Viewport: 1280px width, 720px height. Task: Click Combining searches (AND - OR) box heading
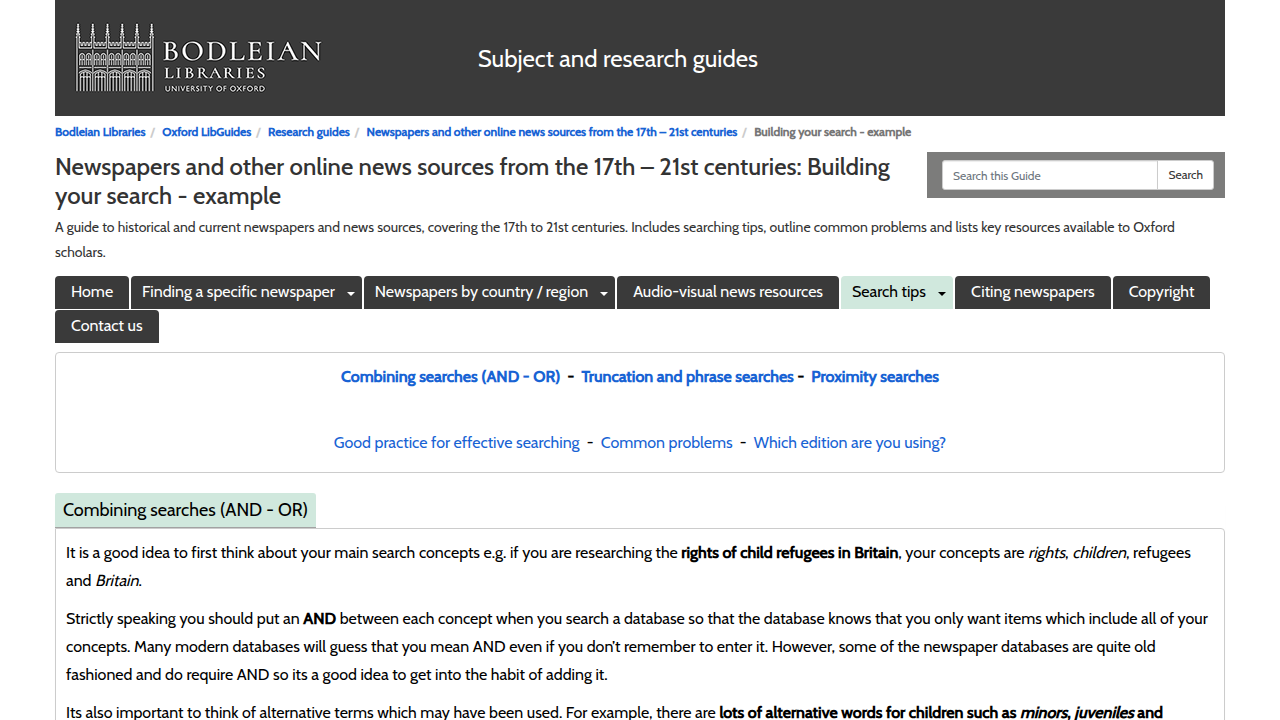pyautogui.click(x=185, y=510)
